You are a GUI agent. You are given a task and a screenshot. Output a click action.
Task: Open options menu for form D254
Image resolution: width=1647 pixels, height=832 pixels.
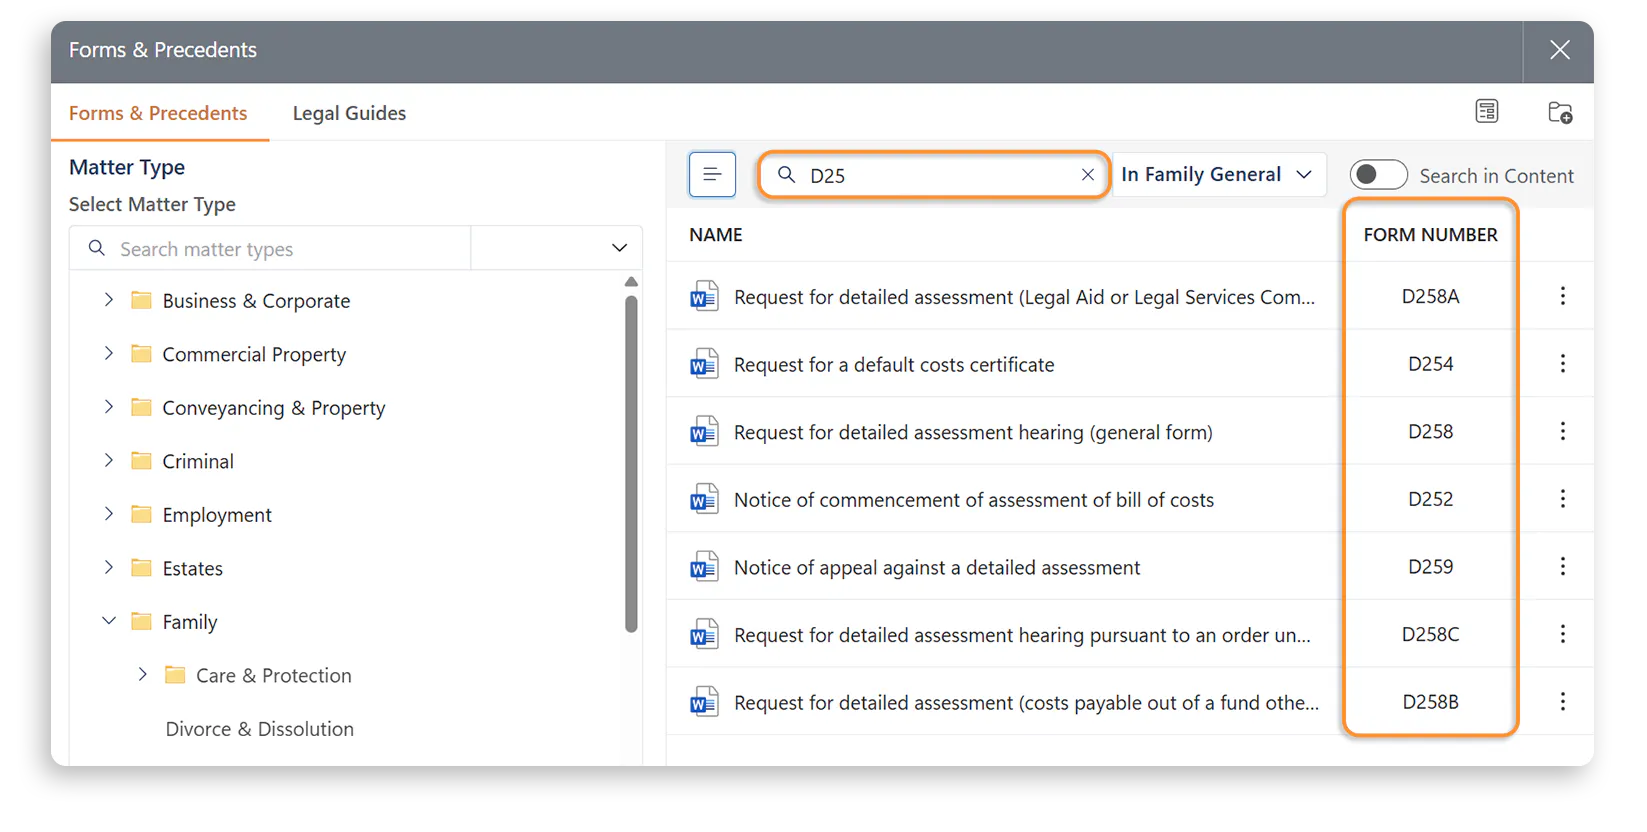coord(1562,364)
